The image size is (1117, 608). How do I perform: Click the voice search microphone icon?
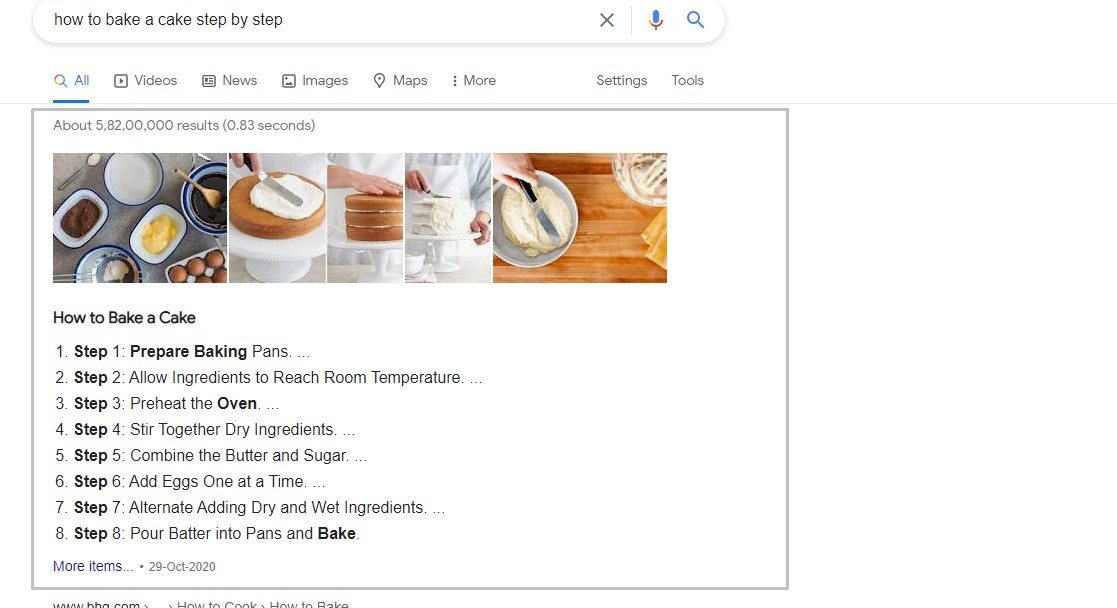(656, 20)
